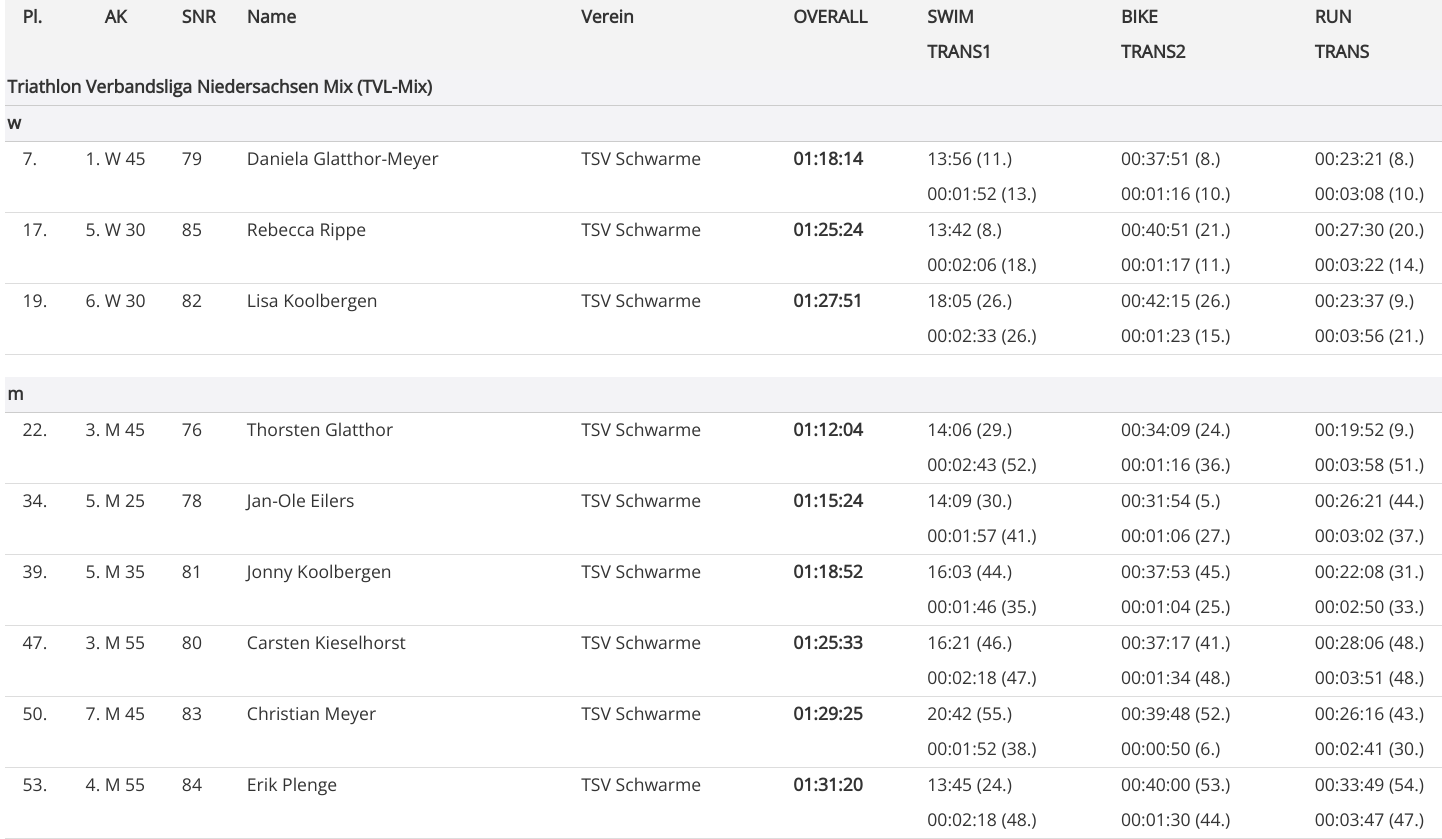Screen dimensions: 1442x839
Task: Click the BIKE column header
Action: (1139, 17)
